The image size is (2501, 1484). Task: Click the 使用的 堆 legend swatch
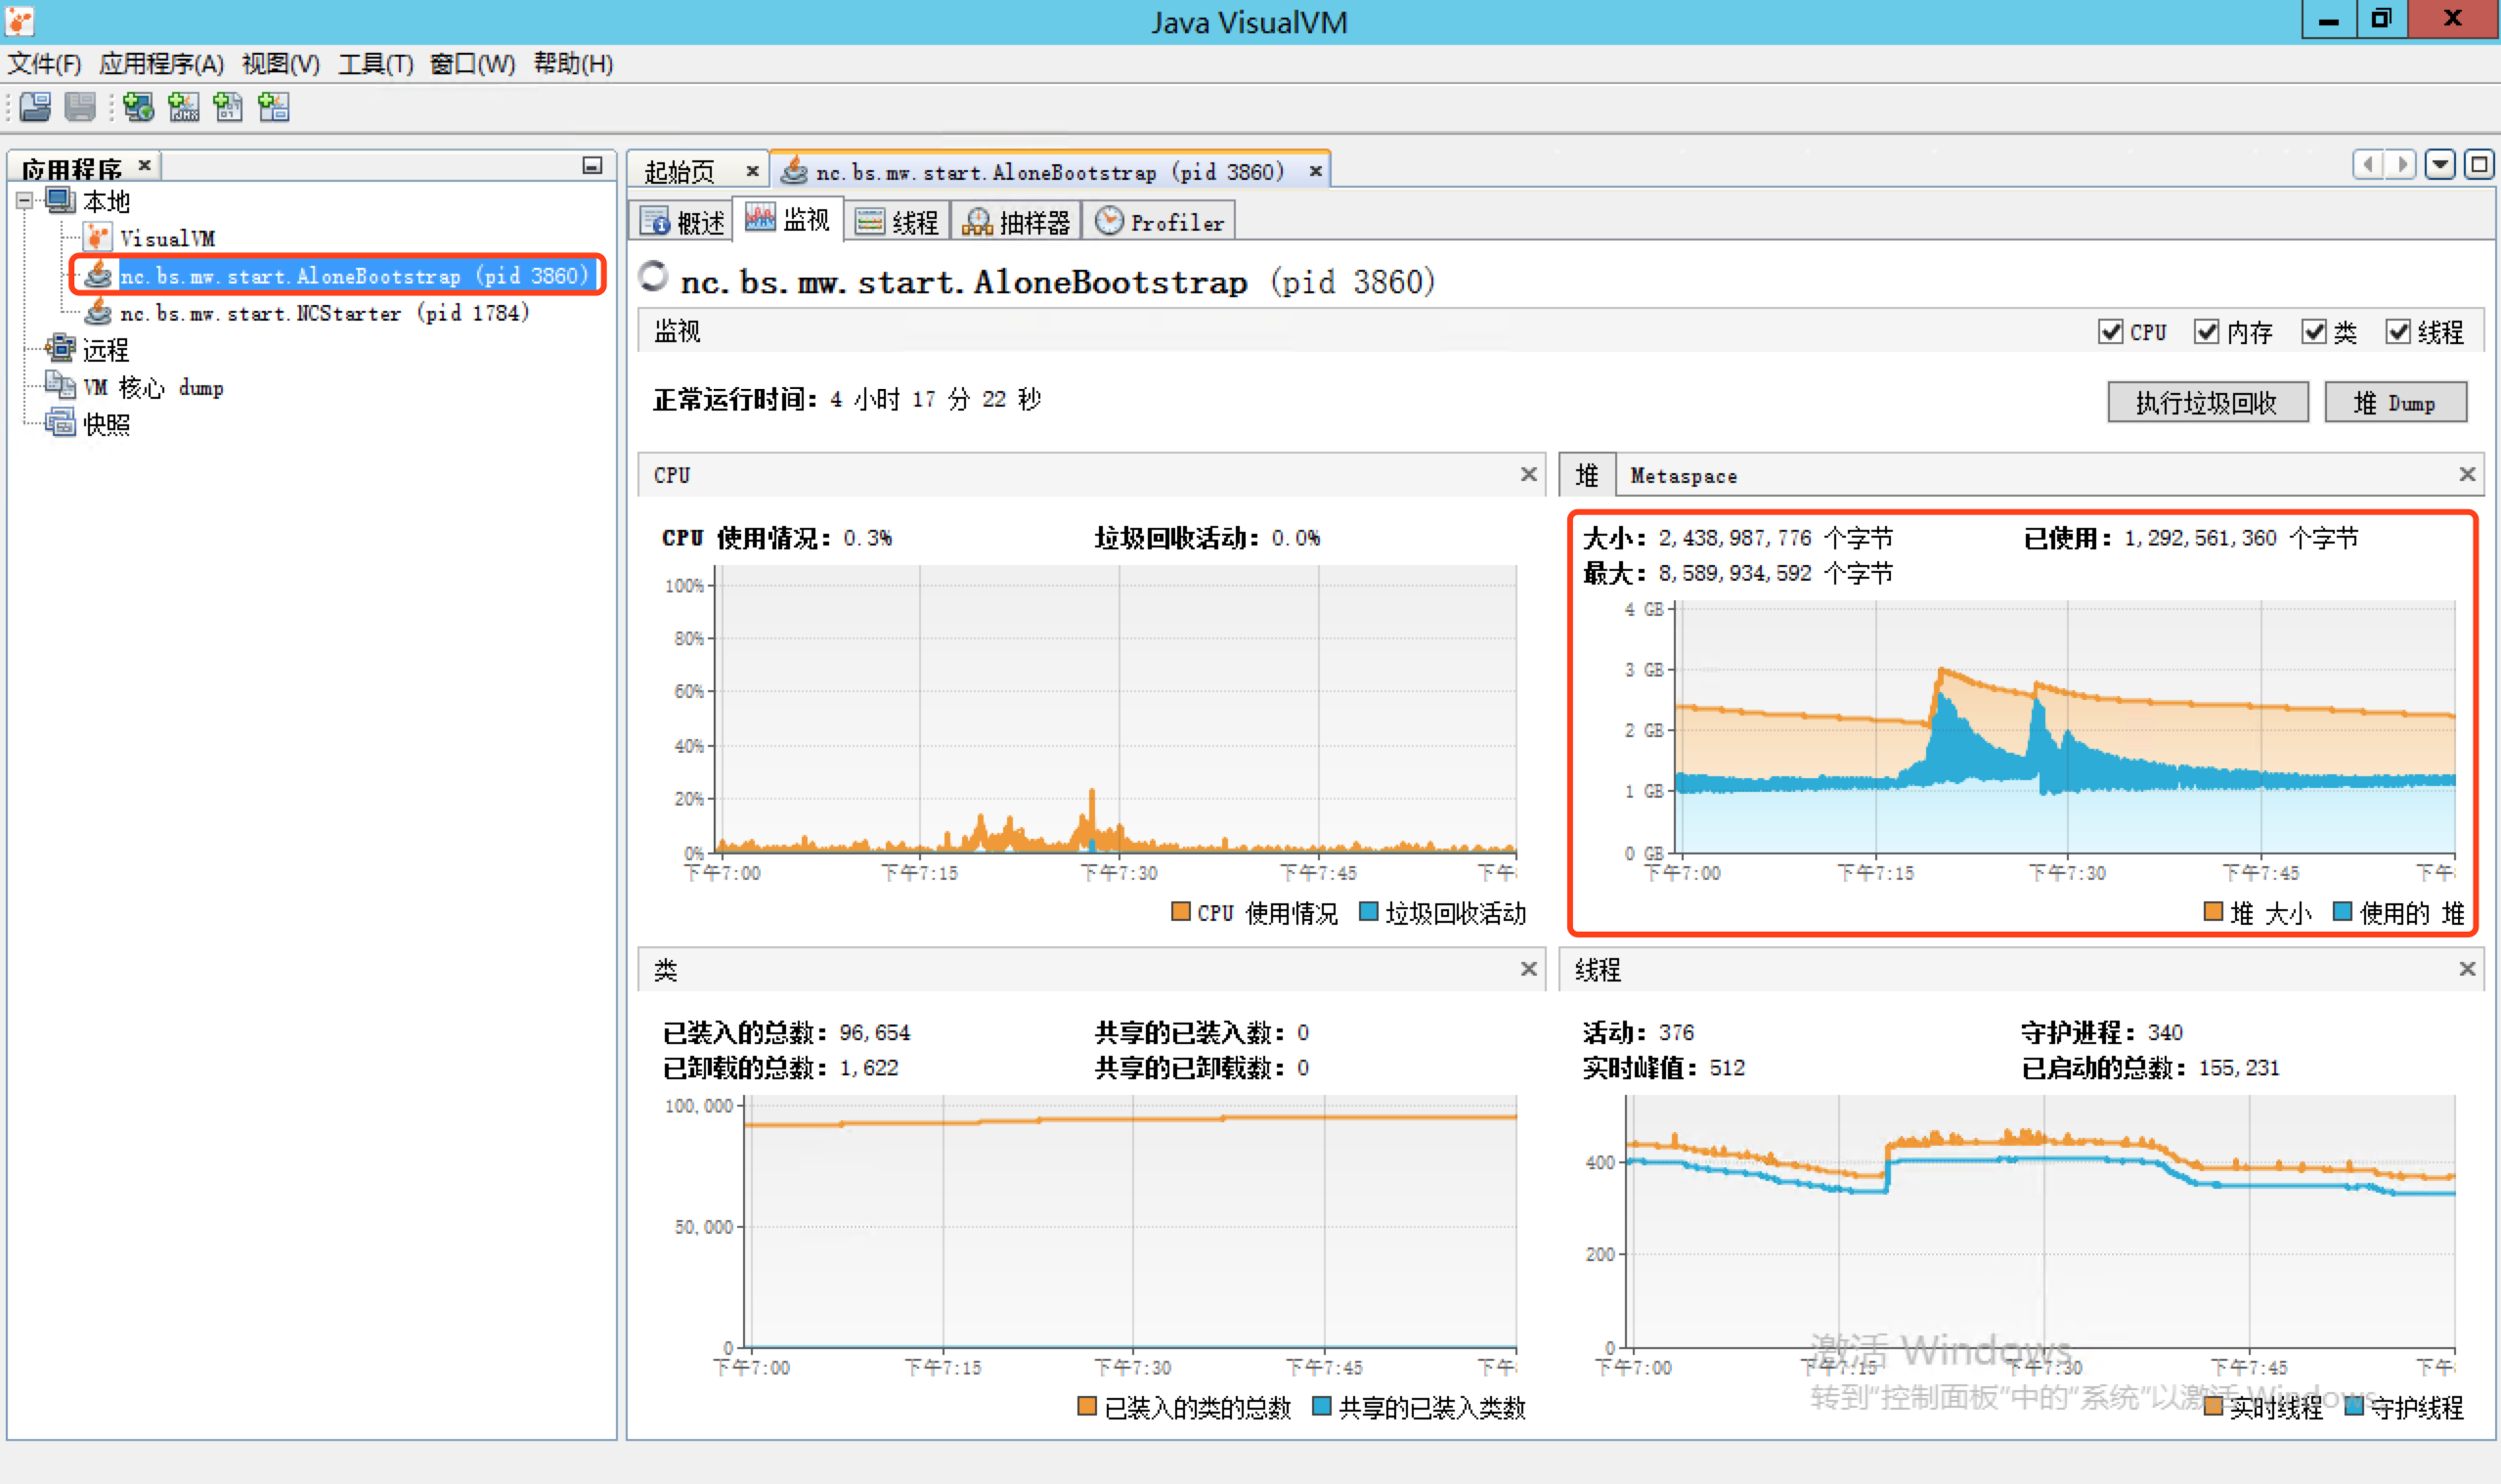(2342, 911)
